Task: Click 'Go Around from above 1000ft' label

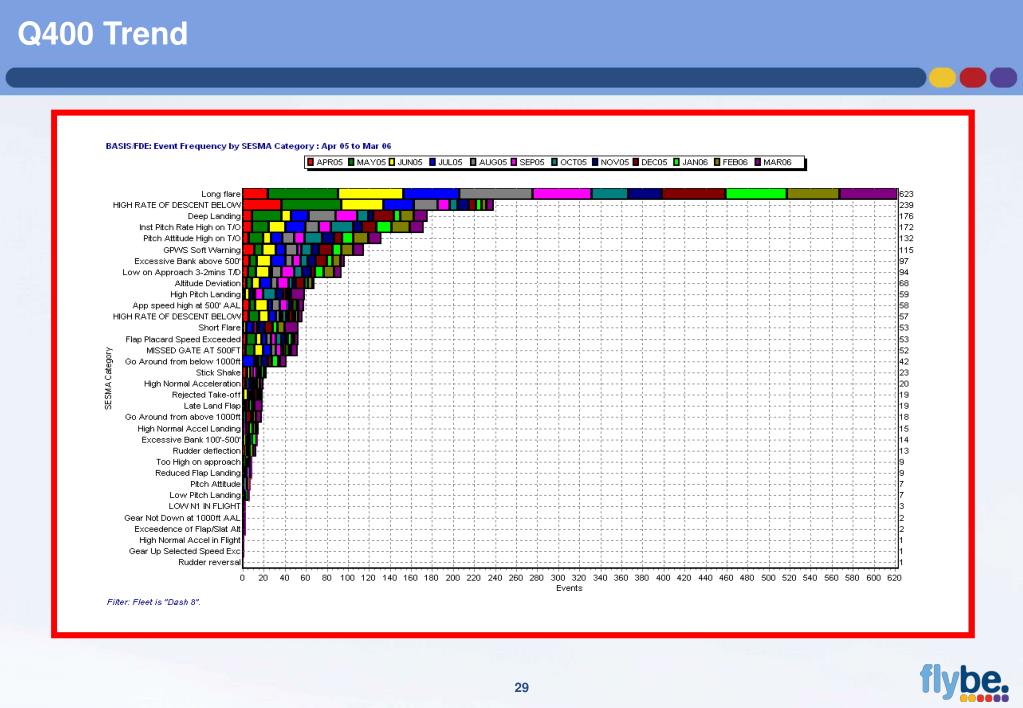Action: (x=183, y=417)
